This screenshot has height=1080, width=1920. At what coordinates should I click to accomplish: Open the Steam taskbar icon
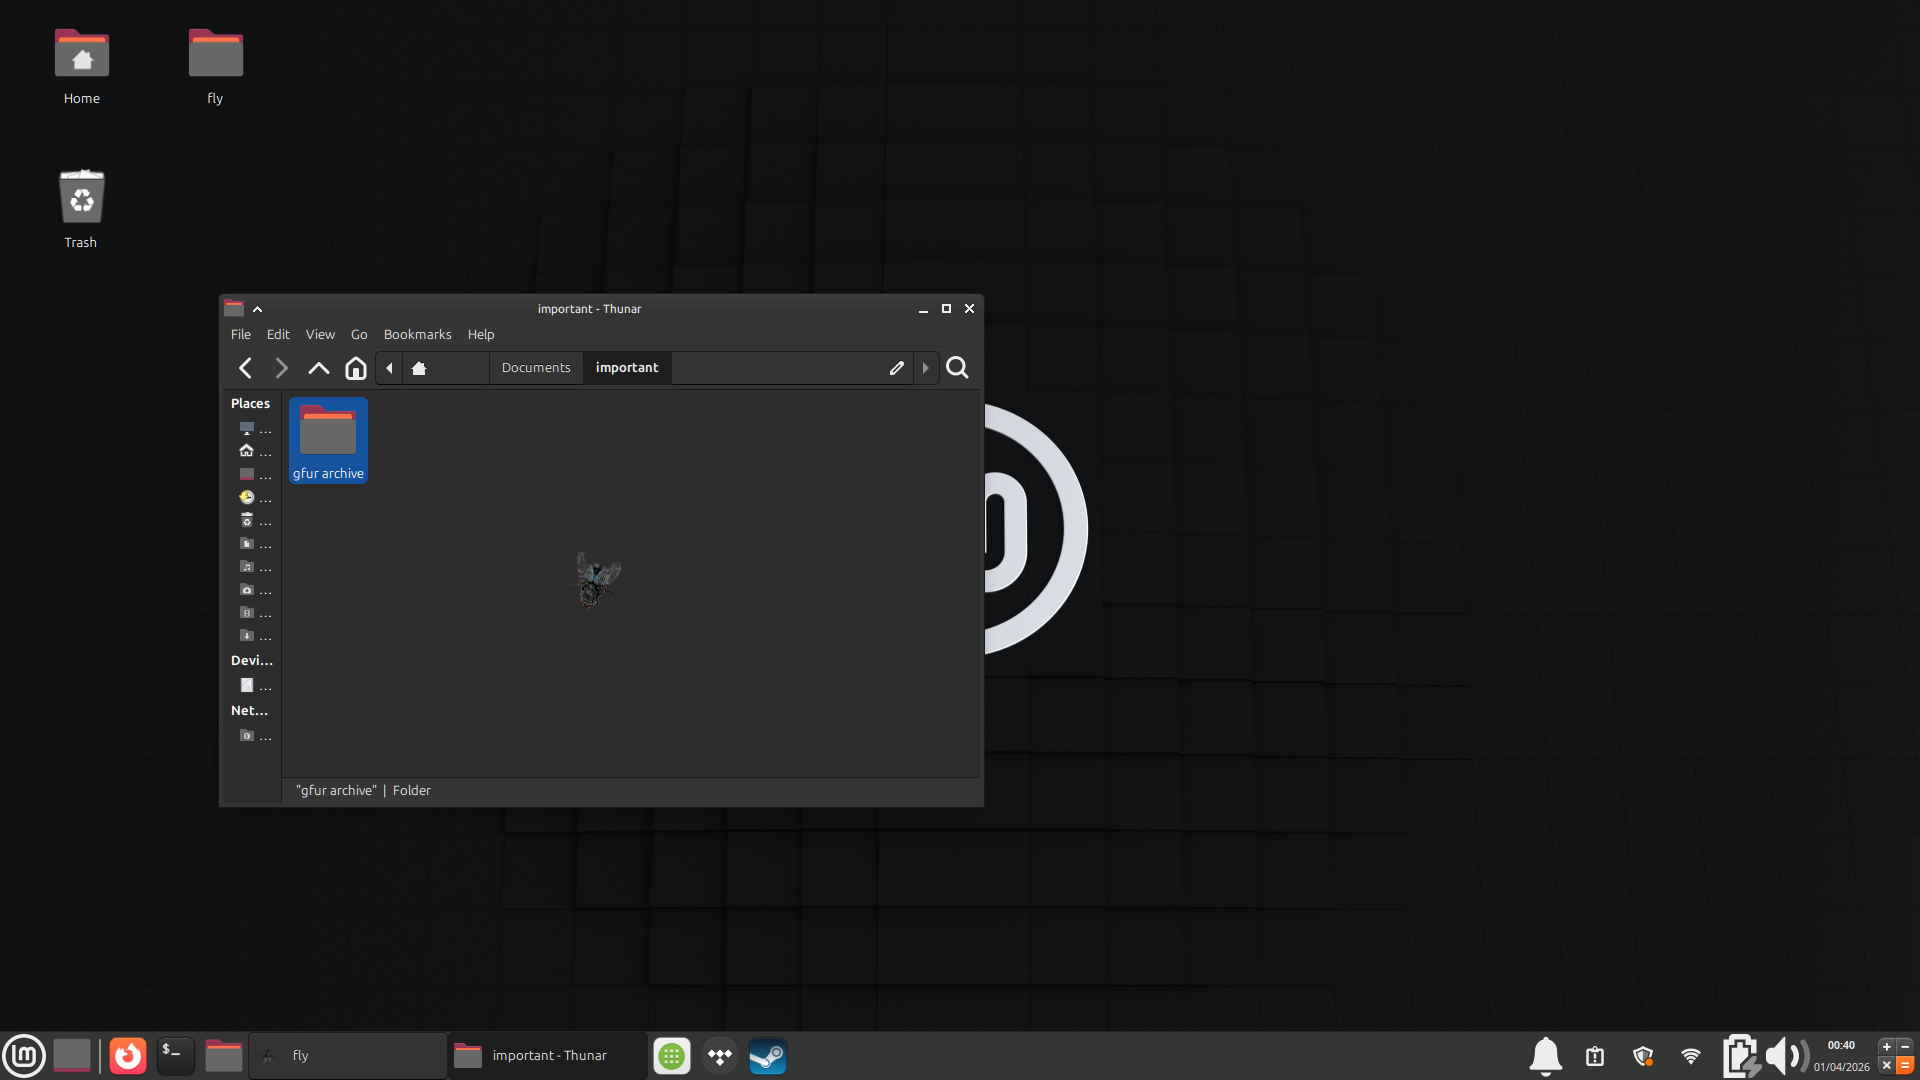[767, 1056]
